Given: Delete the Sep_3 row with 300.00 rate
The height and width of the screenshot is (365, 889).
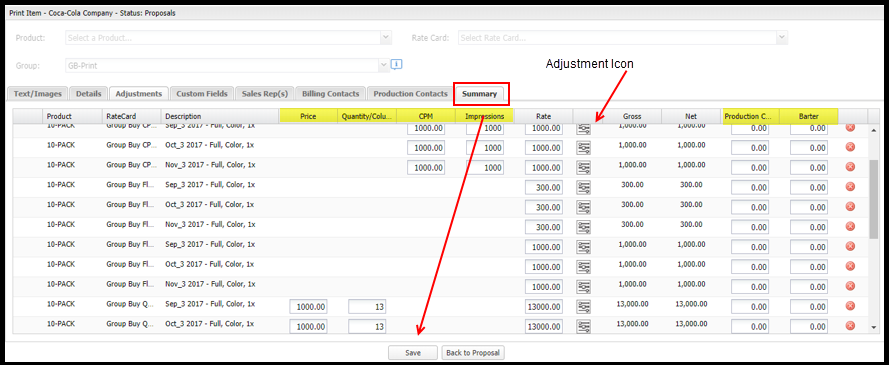Looking at the screenshot, I should click(x=850, y=186).
